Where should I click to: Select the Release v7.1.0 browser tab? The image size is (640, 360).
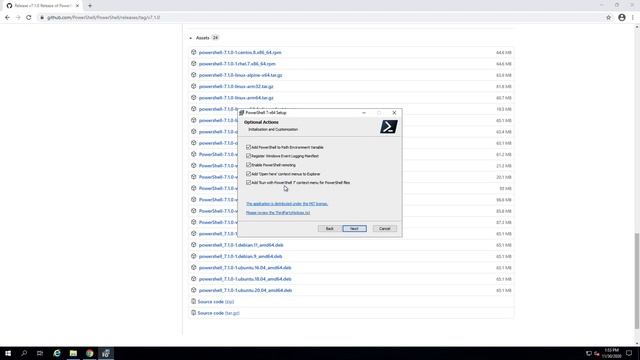point(43,6)
